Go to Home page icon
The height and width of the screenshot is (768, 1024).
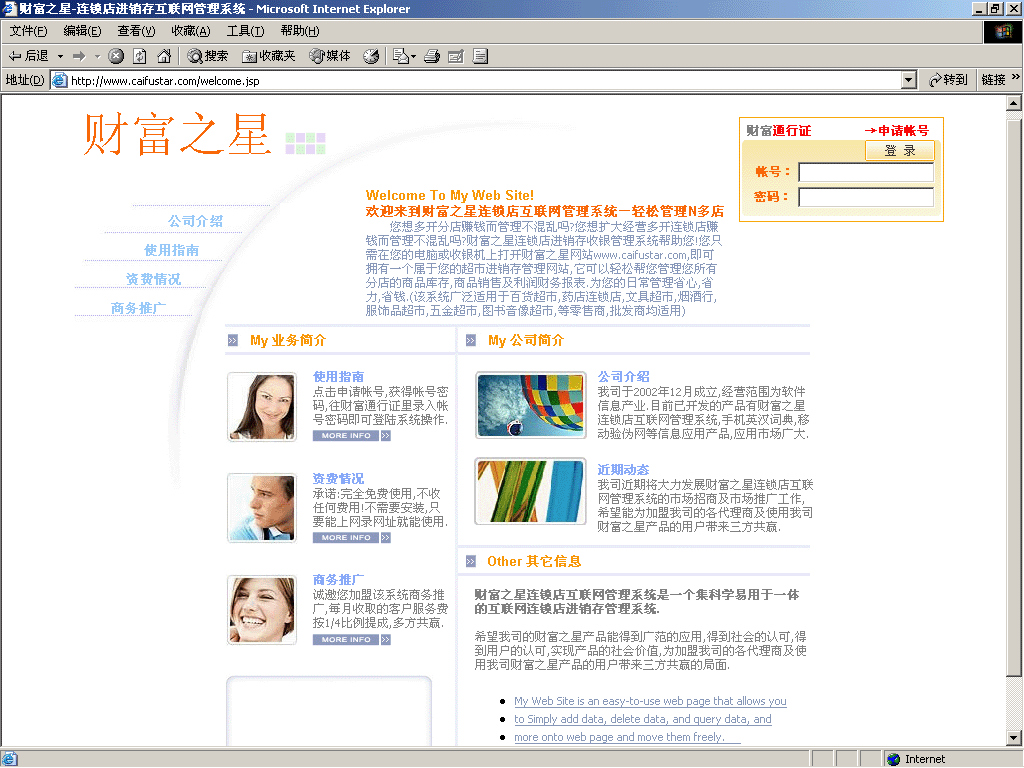(164, 56)
